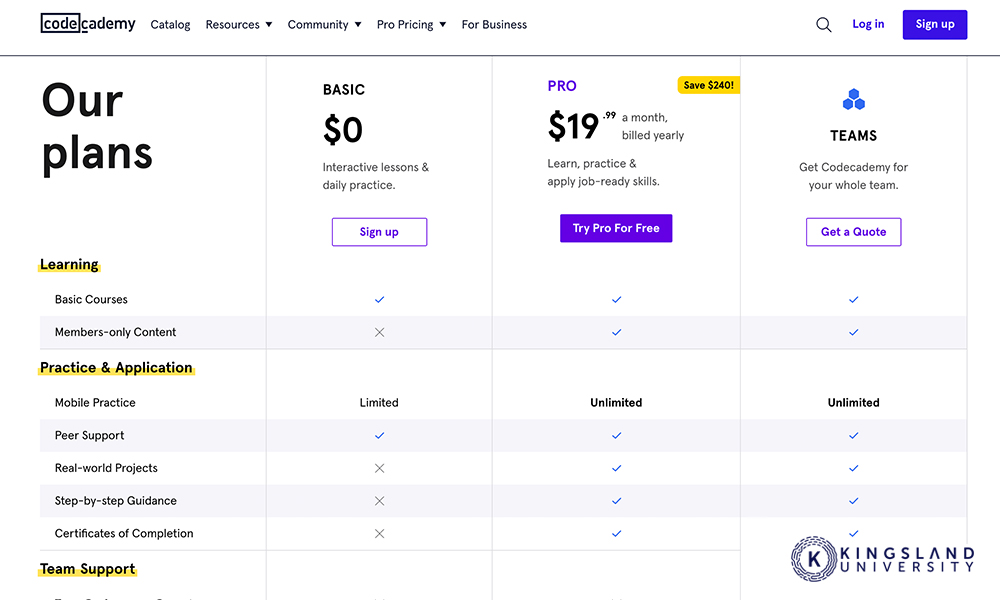The width and height of the screenshot is (1000, 600).
Task: Click the Members-only Content checkmark under Pro
Action: click(616, 332)
